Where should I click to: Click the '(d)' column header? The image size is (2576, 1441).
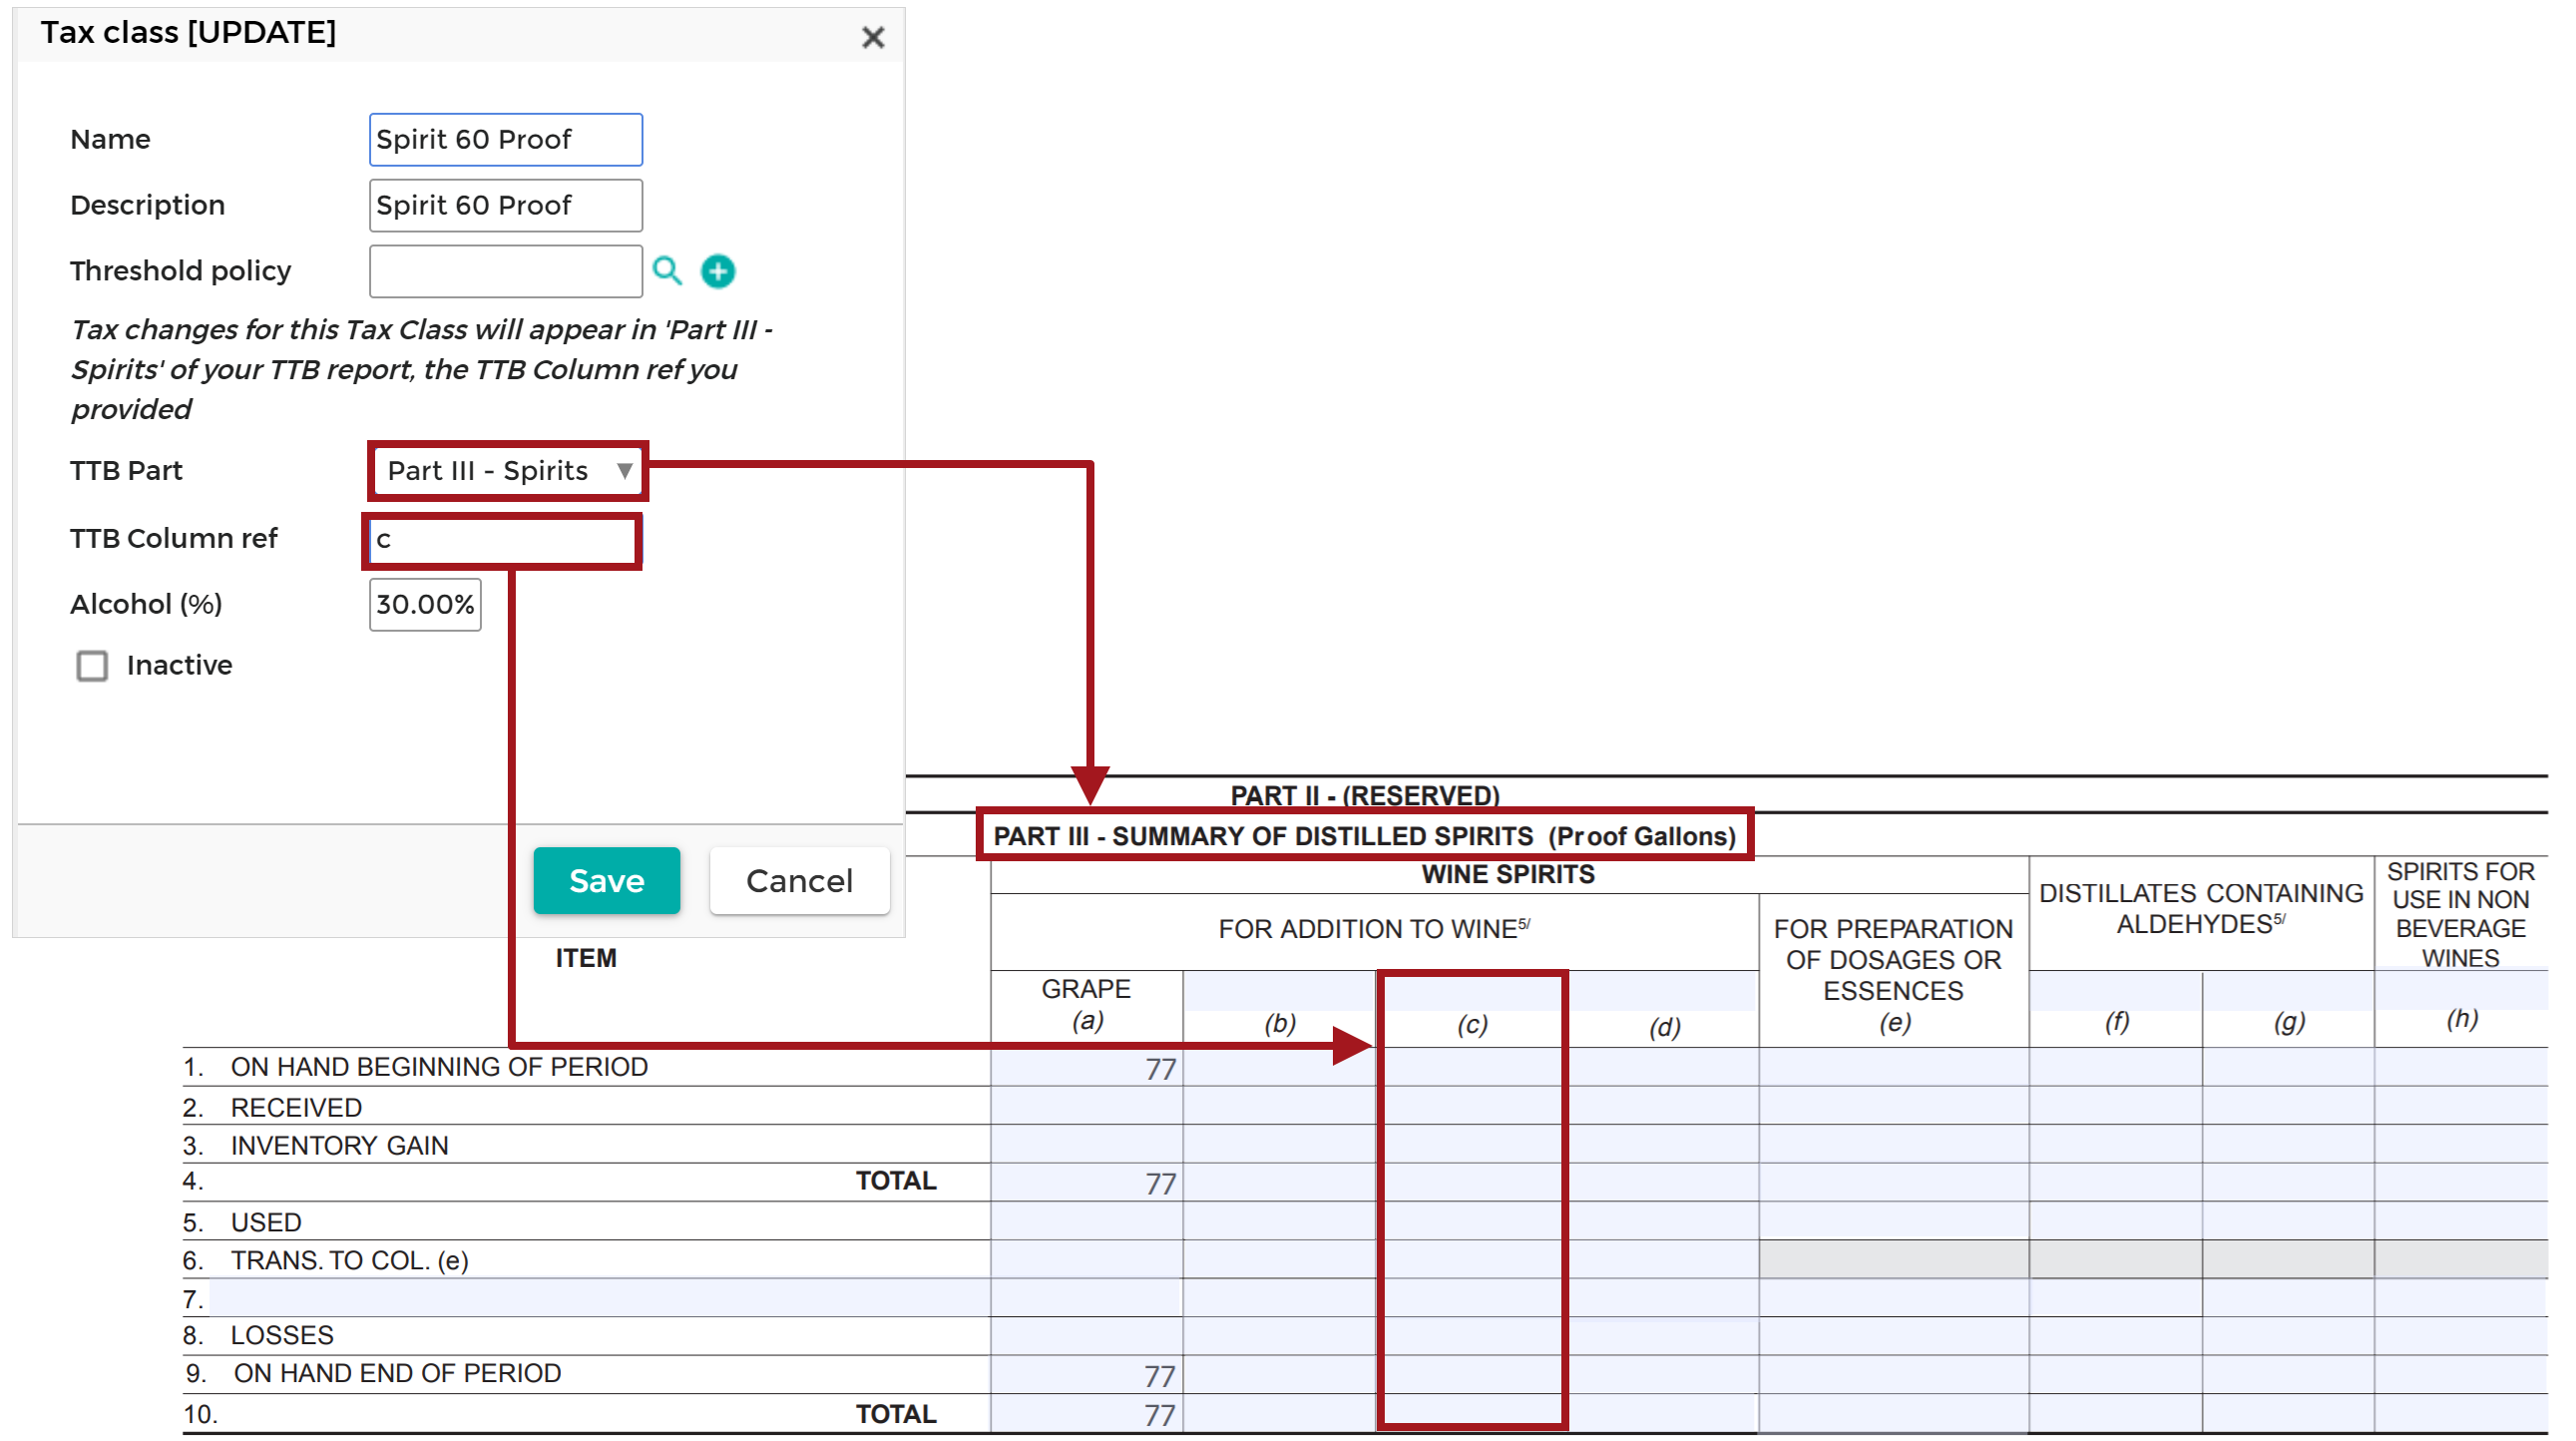click(x=1665, y=1027)
